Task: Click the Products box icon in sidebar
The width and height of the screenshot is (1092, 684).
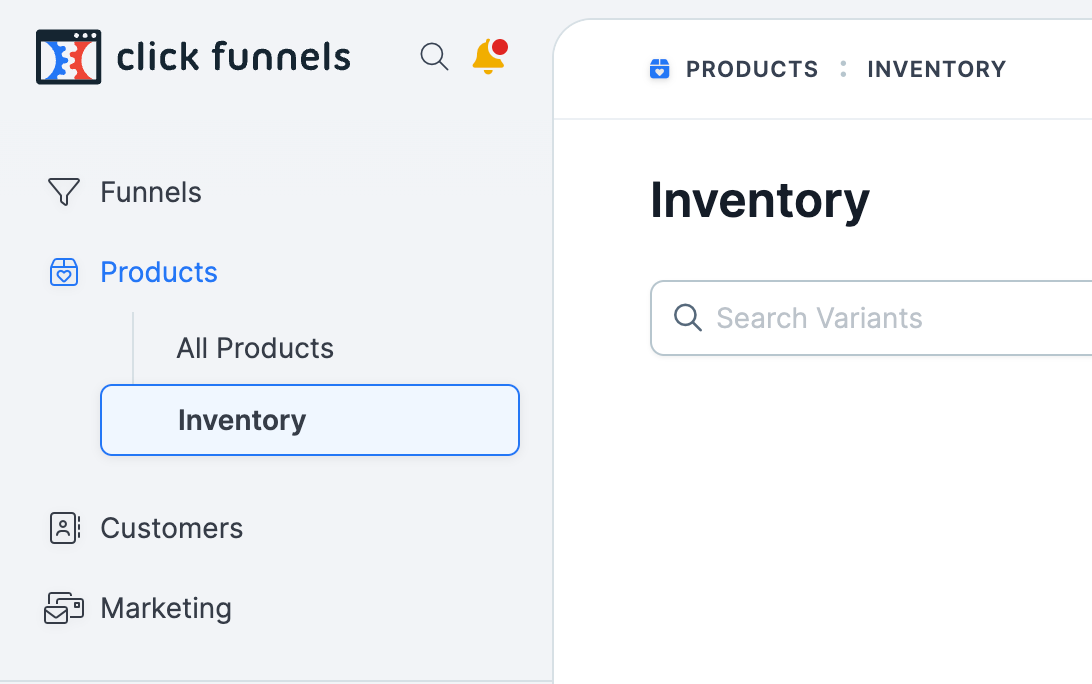Action: 63,272
